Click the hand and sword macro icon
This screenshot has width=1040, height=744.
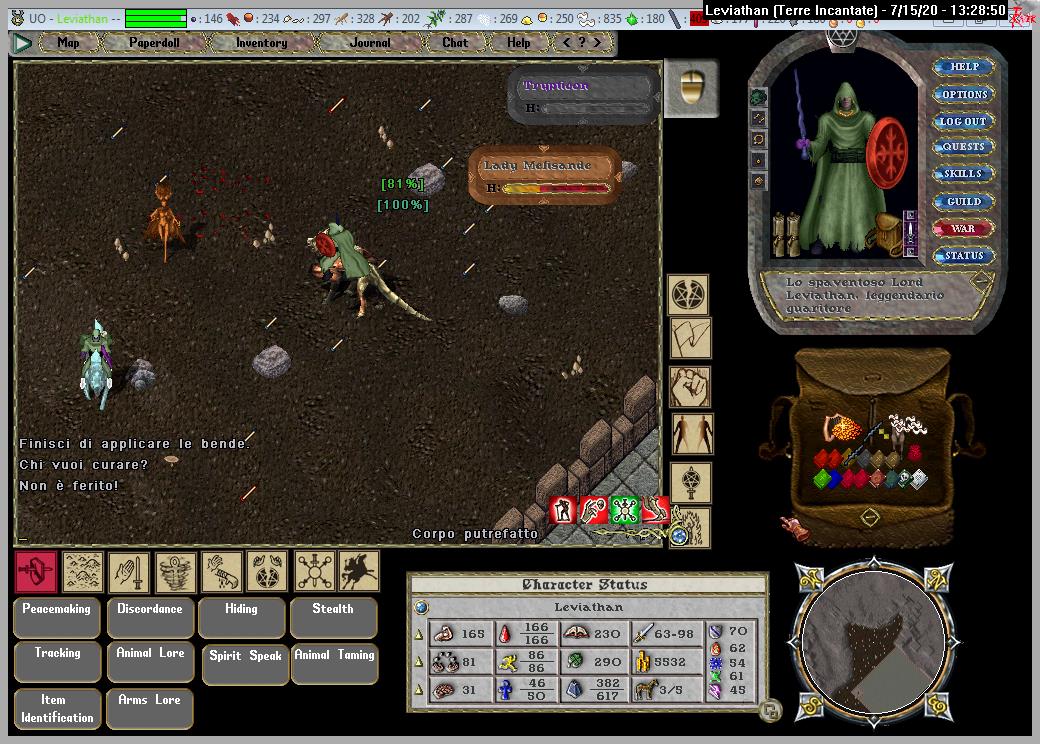click(x=129, y=571)
